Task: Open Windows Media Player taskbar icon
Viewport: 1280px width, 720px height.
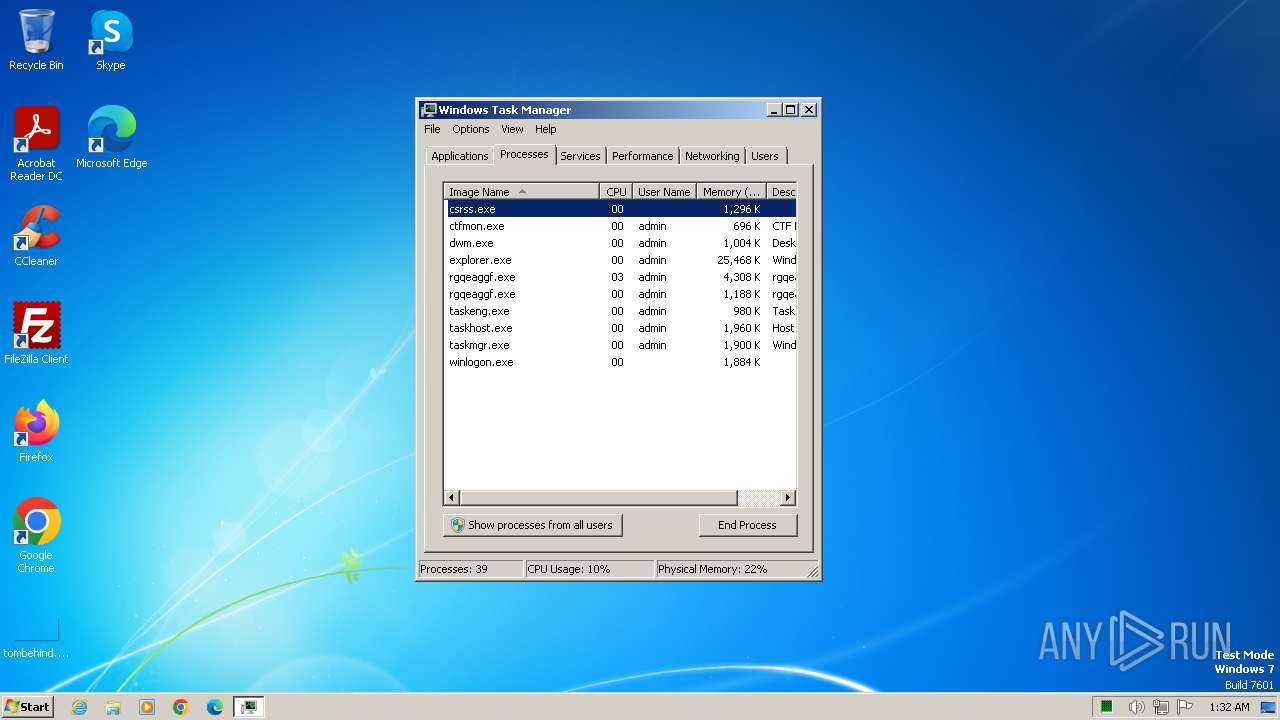Action: [147, 707]
